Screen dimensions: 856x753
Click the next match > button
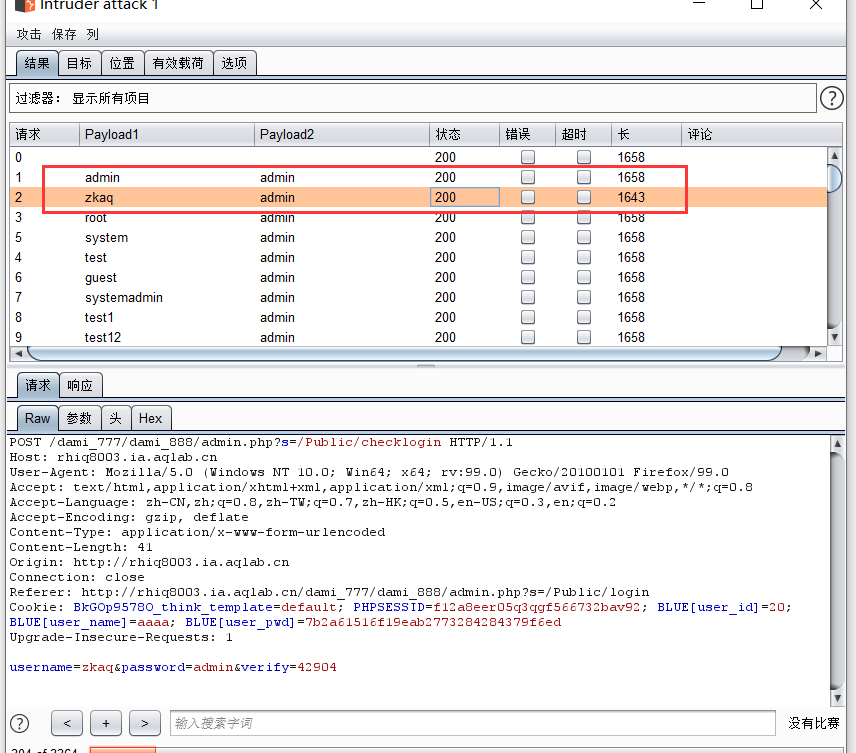coord(145,724)
